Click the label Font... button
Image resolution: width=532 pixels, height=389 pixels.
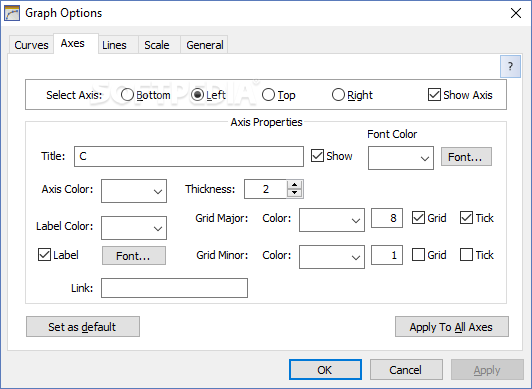pyautogui.click(x=134, y=255)
